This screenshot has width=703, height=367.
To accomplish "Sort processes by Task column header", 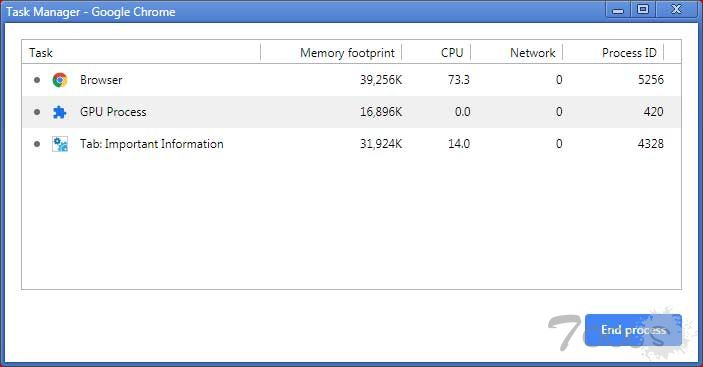I will [x=141, y=52].
